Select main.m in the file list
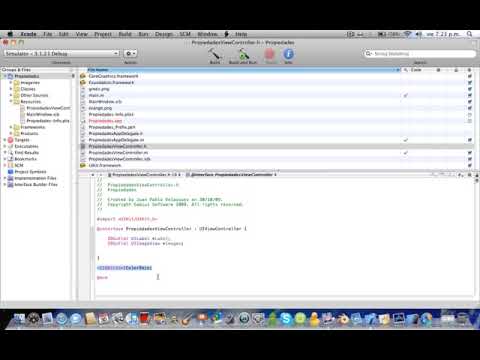The height and width of the screenshot is (360, 480). coord(96,95)
